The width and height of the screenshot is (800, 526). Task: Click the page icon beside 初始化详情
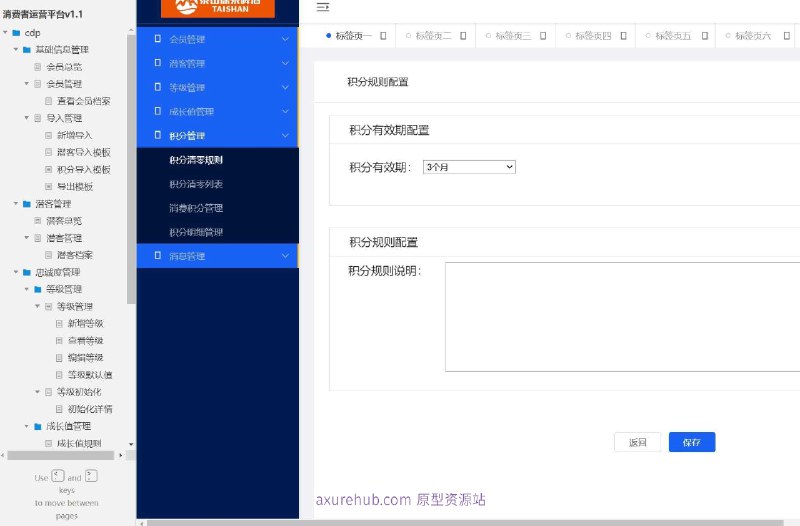click(x=59, y=409)
